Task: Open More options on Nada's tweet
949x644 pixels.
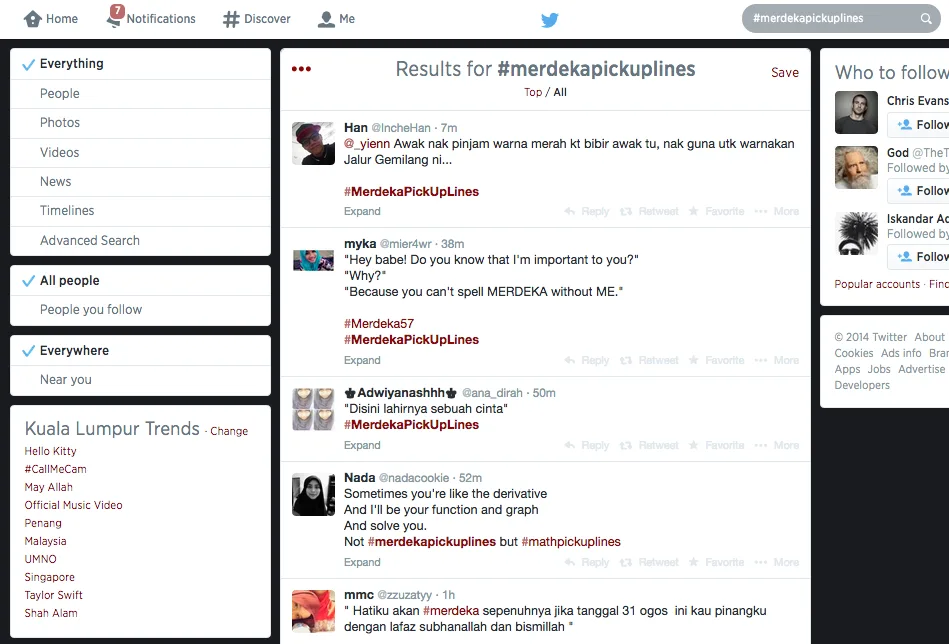Action: click(777, 563)
